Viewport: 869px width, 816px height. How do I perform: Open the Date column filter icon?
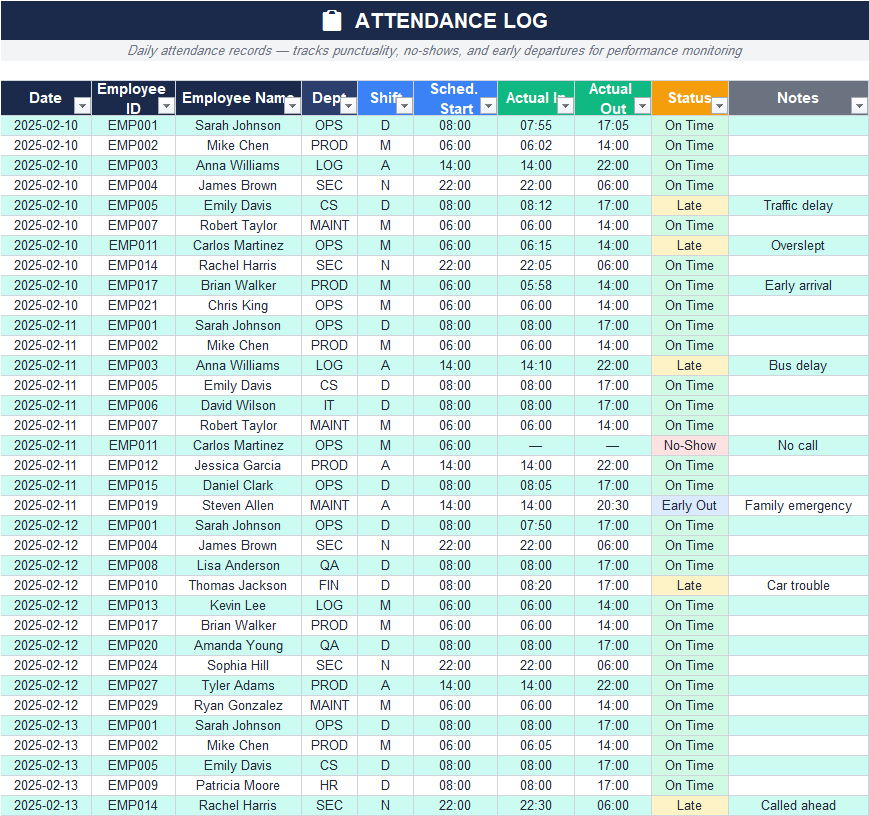point(80,107)
